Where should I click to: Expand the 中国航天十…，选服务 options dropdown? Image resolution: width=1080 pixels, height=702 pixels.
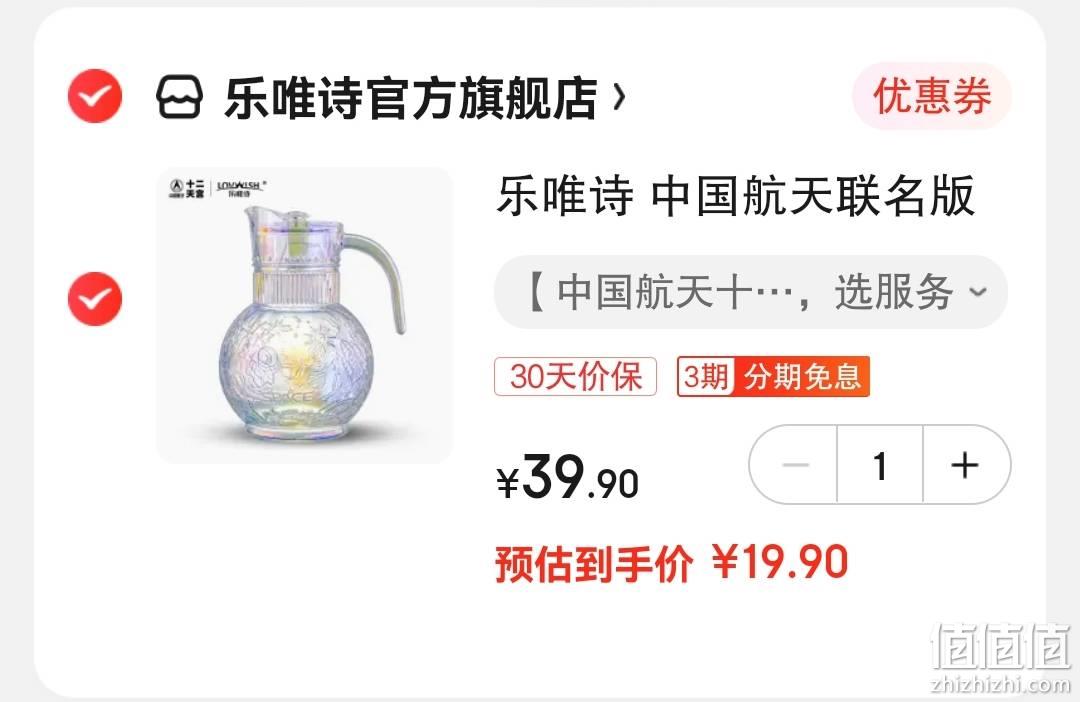click(751, 292)
